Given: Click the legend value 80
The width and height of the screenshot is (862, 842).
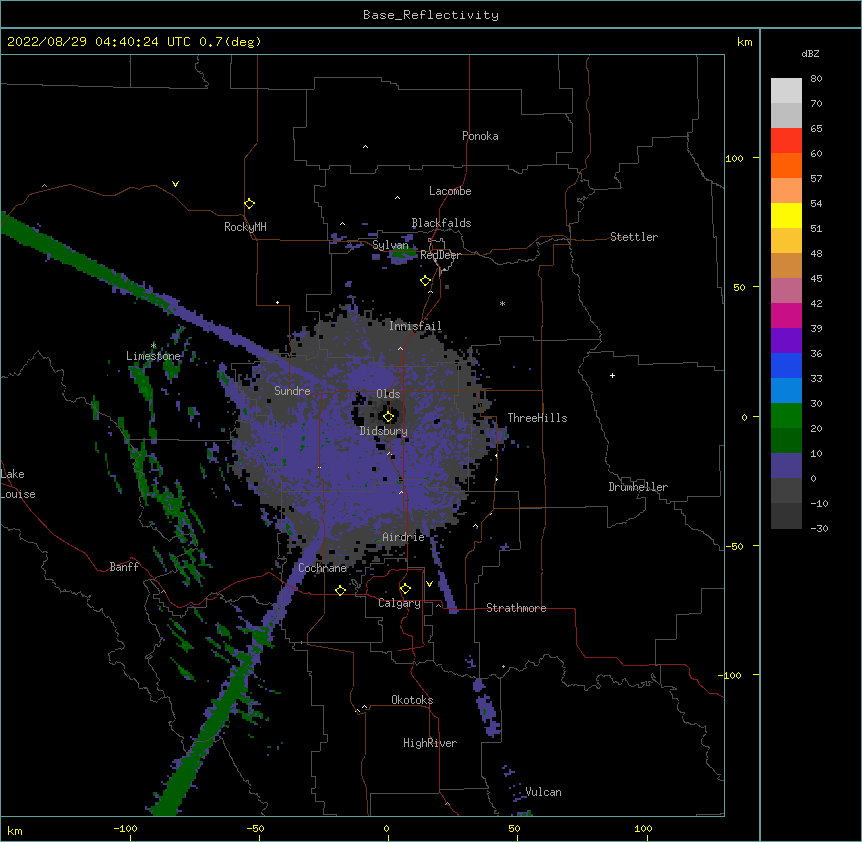Looking at the screenshot, I should 816,79.
